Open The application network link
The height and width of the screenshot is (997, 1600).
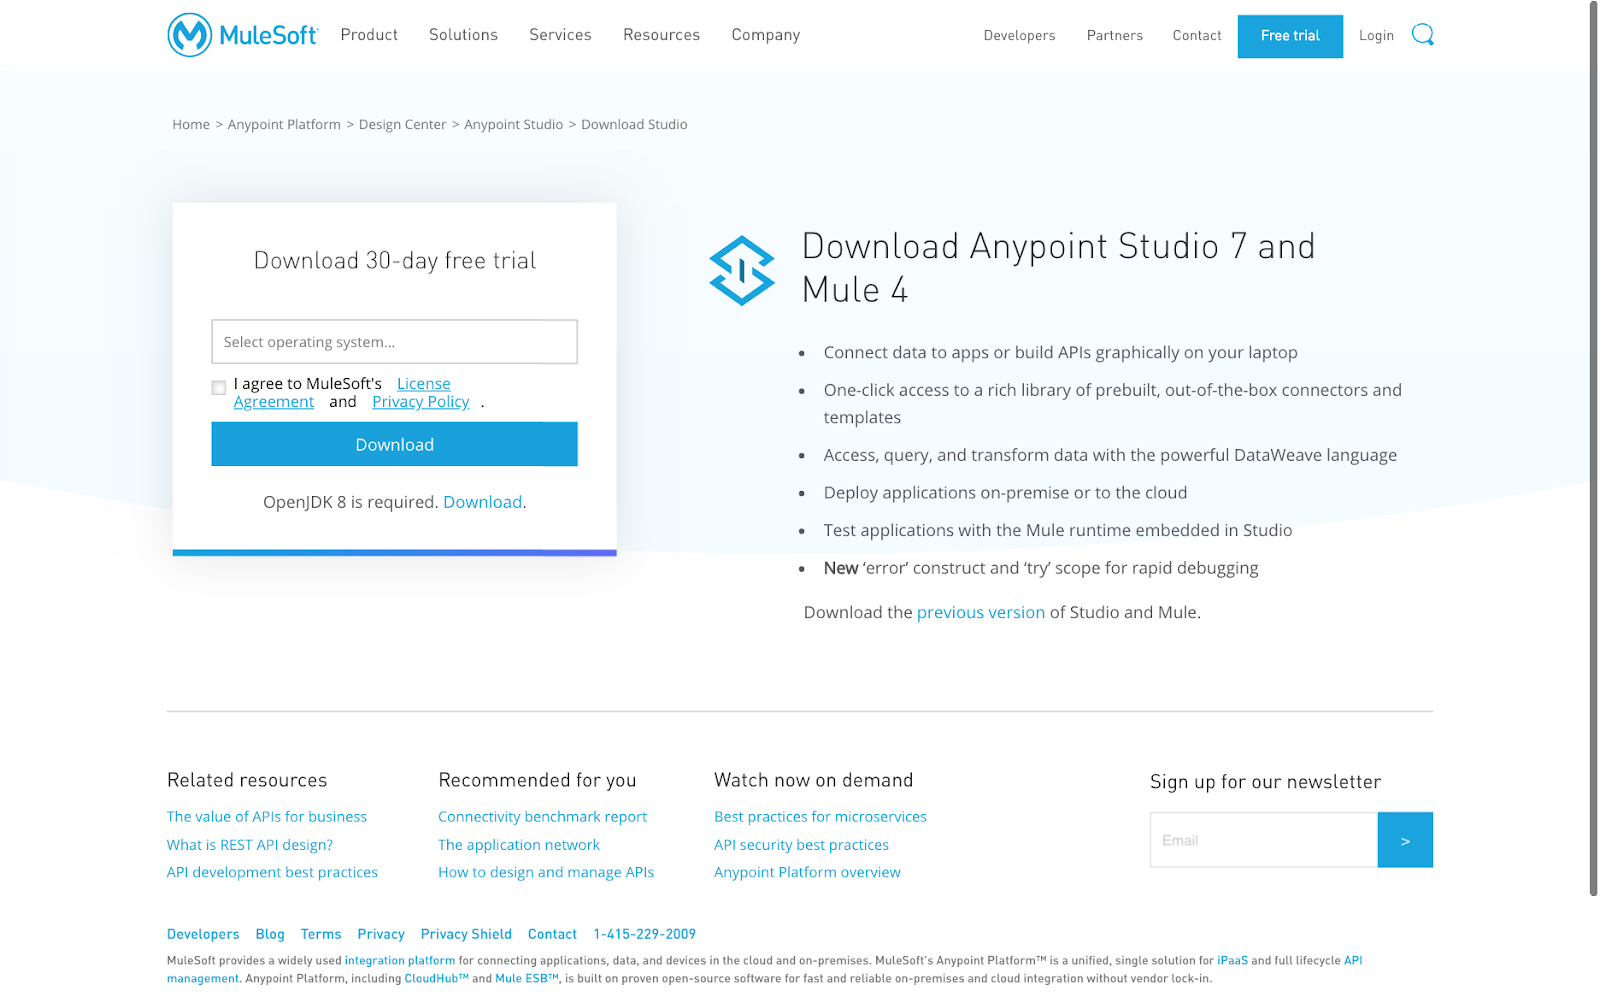(519, 845)
